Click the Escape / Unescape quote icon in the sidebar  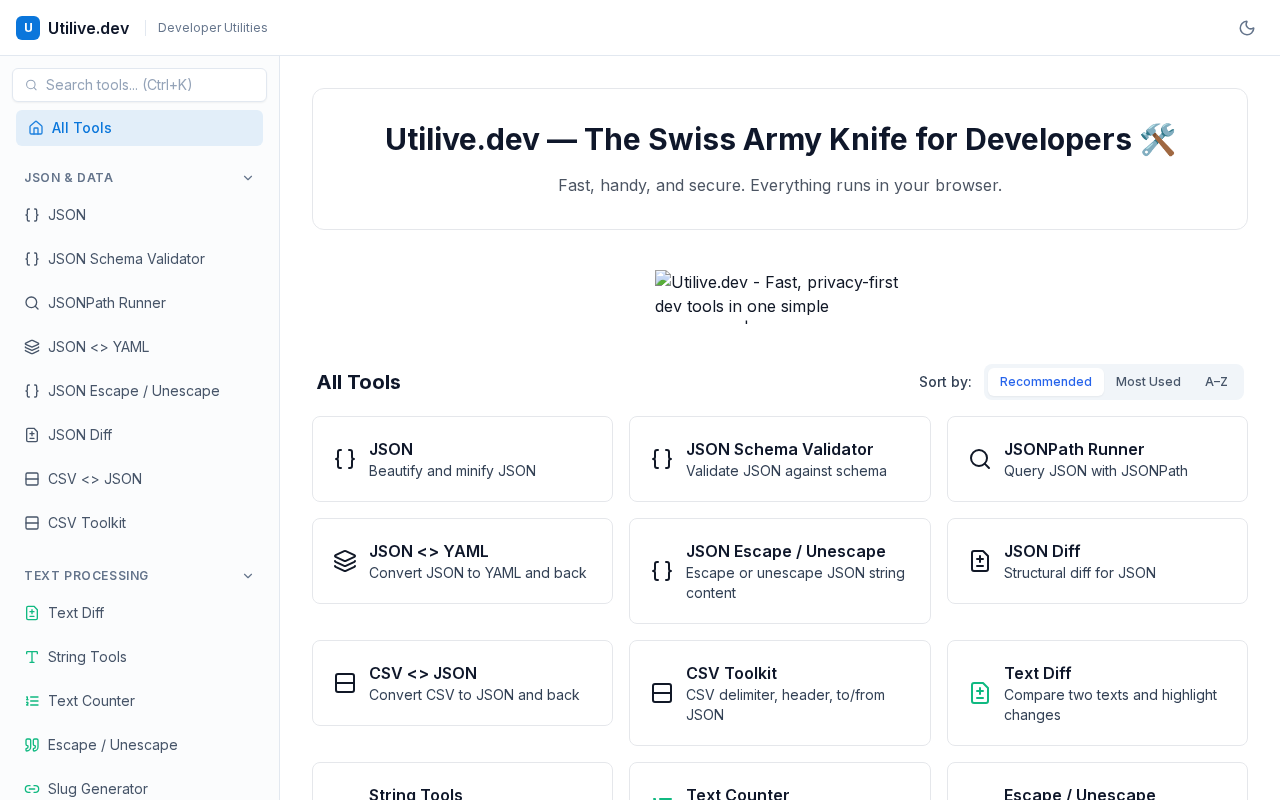point(32,745)
